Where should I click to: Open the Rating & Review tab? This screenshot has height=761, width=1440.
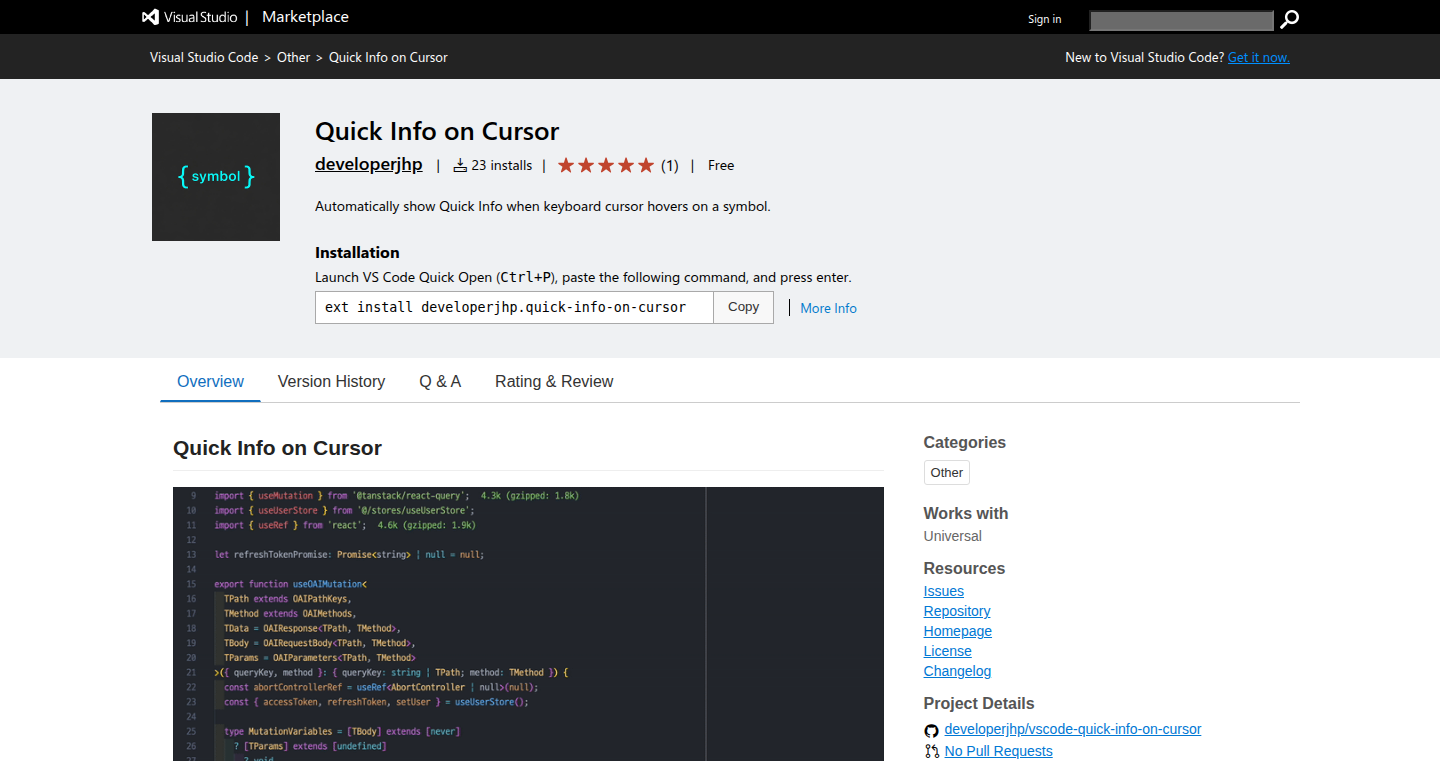click(554, 381)
